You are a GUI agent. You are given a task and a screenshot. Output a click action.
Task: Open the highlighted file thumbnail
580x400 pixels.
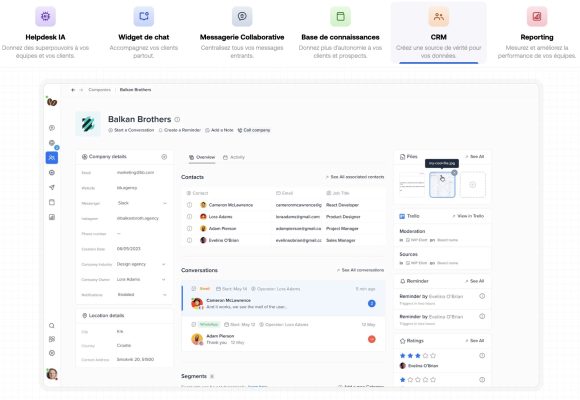point(442,185)
